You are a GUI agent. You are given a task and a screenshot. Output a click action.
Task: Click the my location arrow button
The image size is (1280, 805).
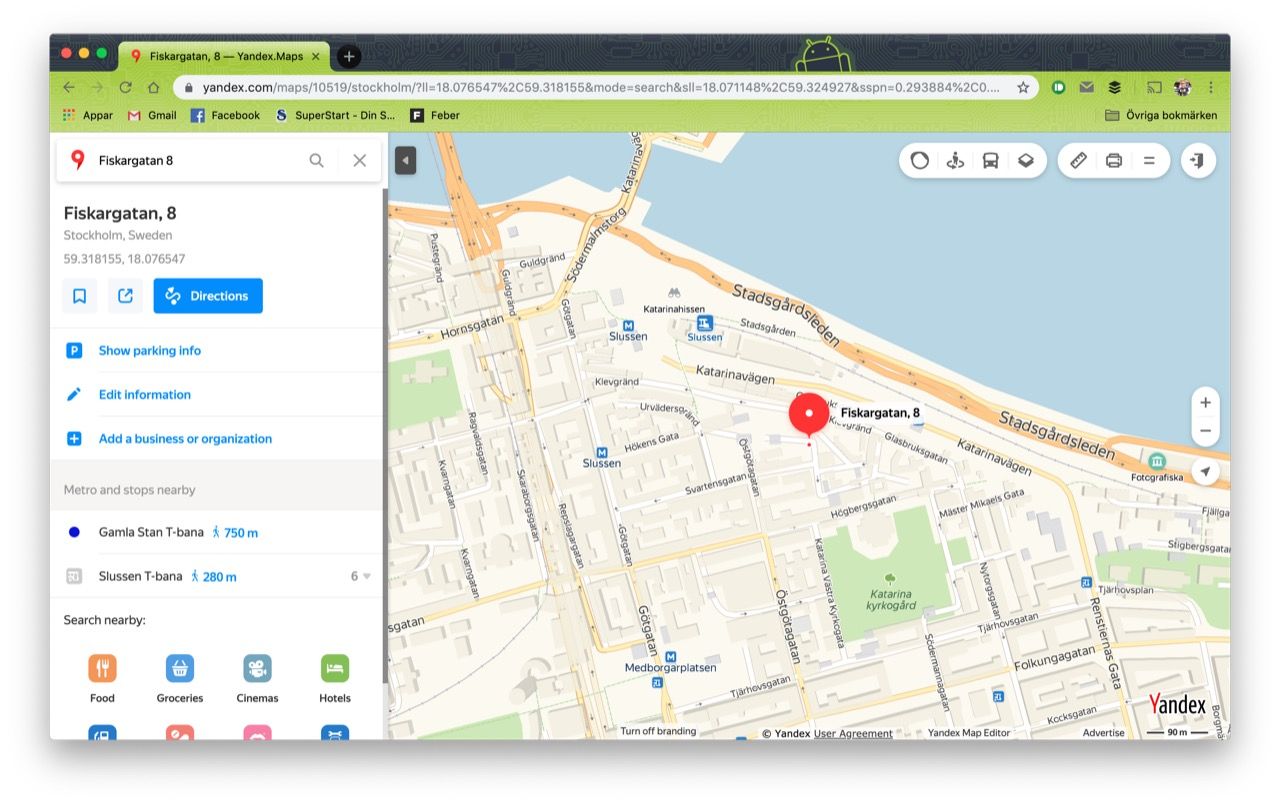click(1205, 472)
